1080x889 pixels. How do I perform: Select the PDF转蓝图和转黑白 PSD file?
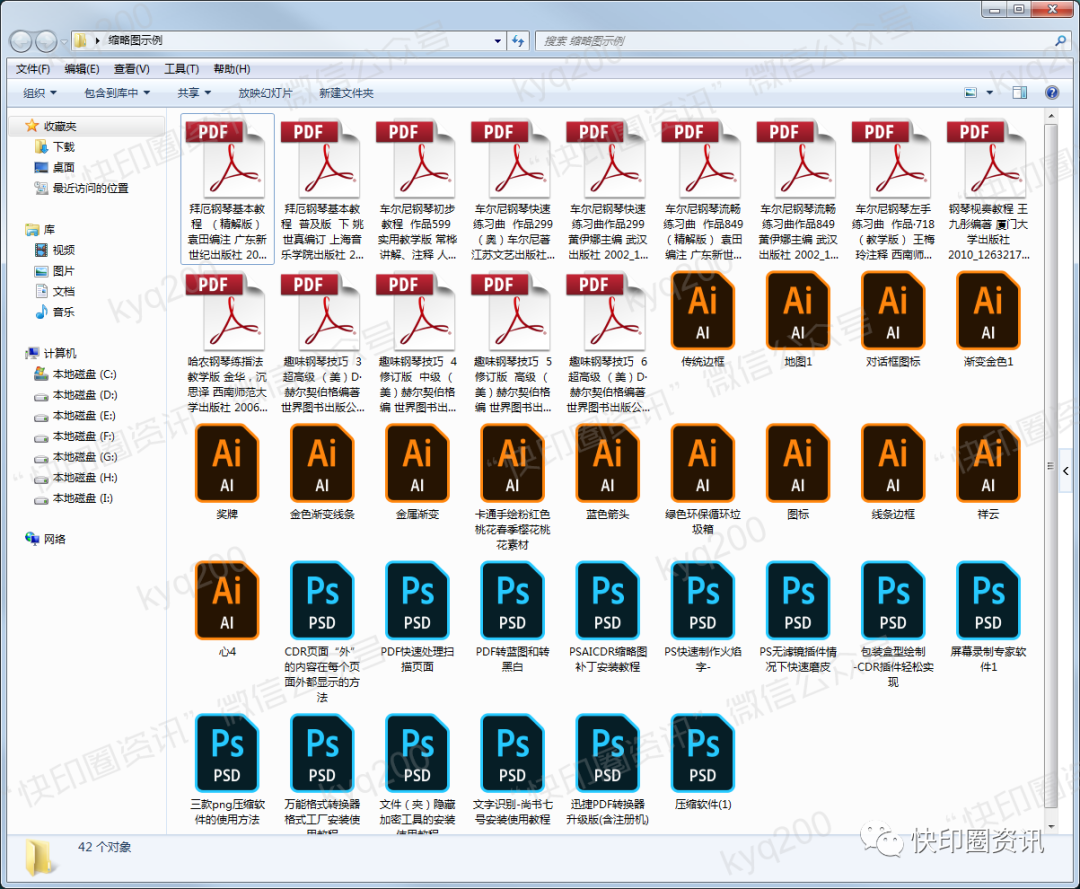512,617
